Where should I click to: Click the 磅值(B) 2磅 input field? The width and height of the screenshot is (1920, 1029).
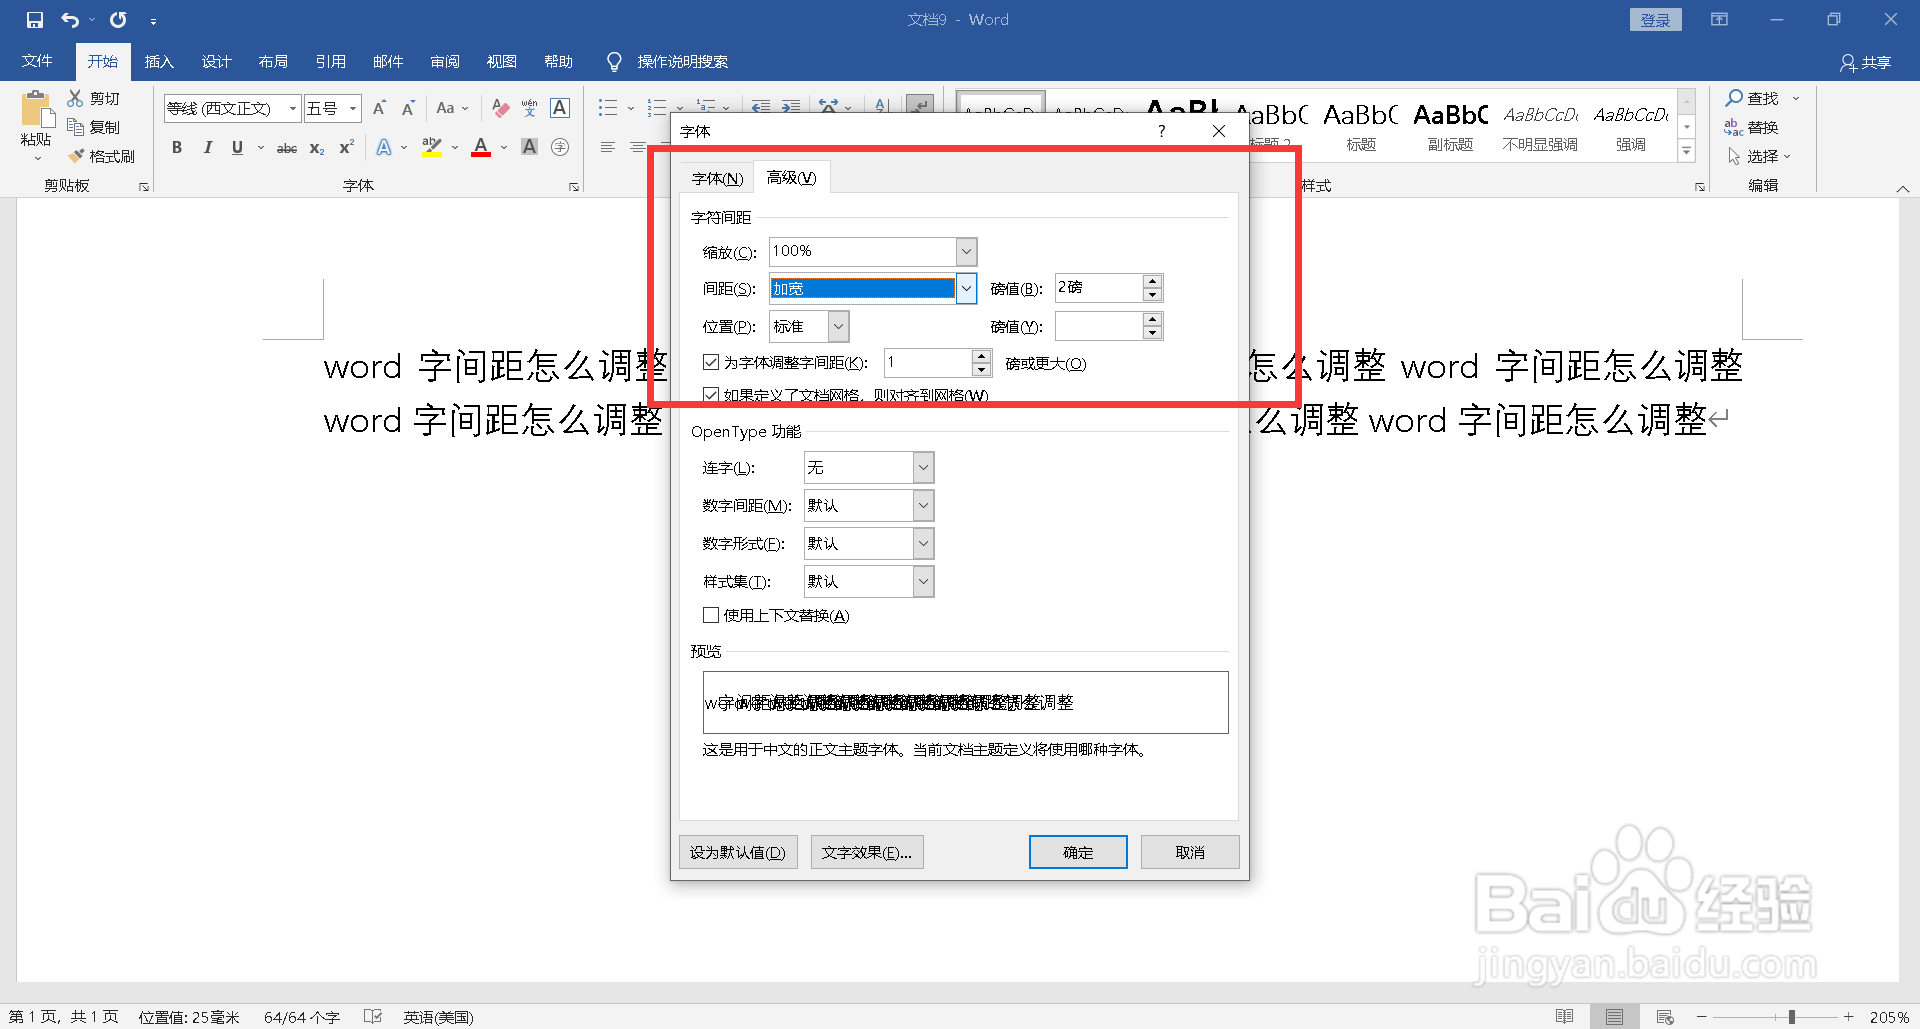1099,288
